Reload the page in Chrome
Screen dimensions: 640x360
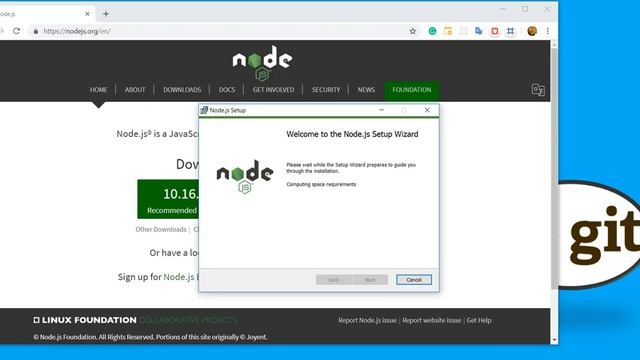(16, 31)
